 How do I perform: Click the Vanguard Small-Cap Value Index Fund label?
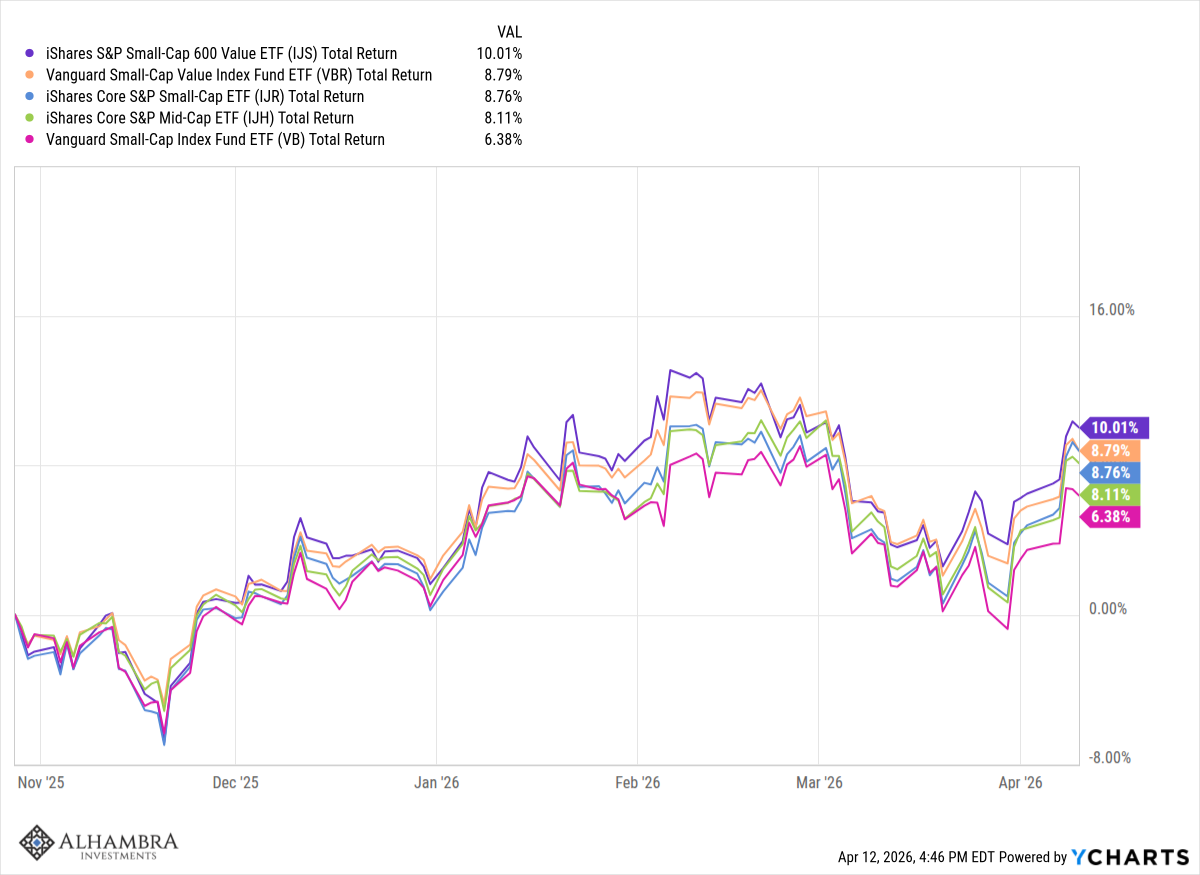coord(239,75)
